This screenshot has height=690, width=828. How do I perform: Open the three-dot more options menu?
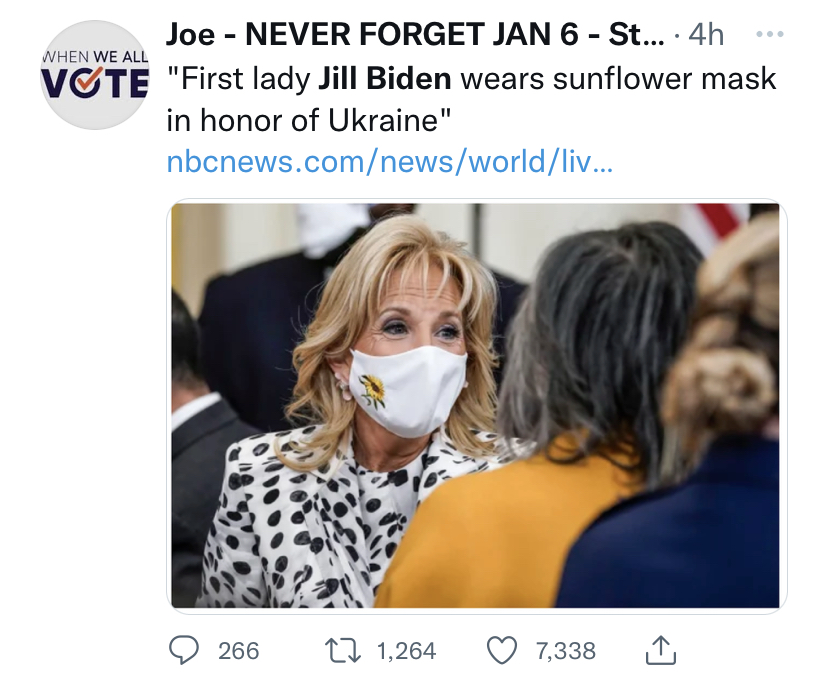[x=768, y=34]
